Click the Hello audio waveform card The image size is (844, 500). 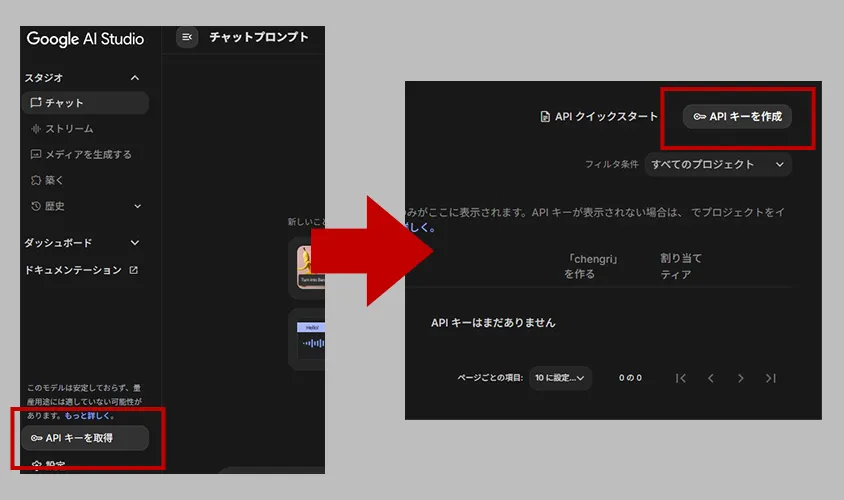(311, 340)
